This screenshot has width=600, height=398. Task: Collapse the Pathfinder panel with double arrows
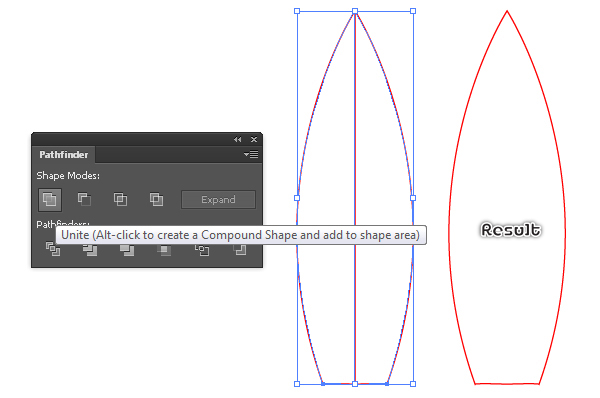pos(238,139)
